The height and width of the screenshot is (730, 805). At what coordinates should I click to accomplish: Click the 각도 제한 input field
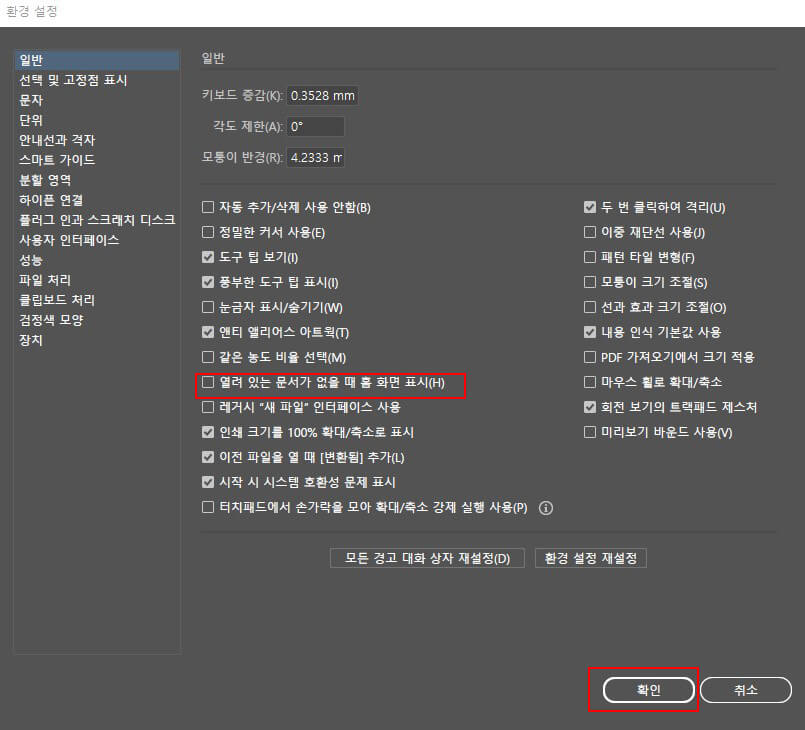[315, 126]
